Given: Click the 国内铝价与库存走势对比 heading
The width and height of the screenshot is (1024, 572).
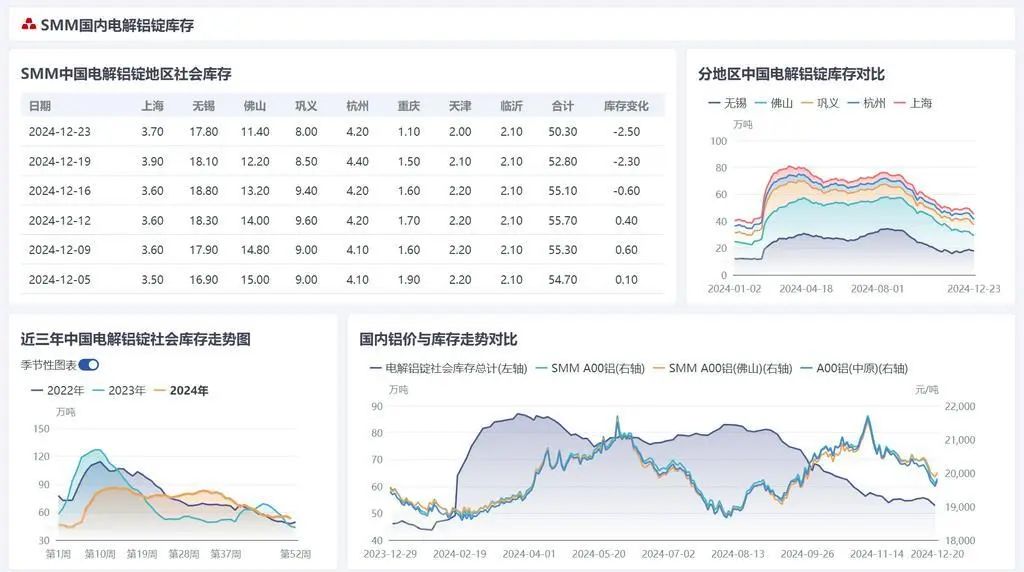Looking at the screenshot, I should click(x=438, y=339).
